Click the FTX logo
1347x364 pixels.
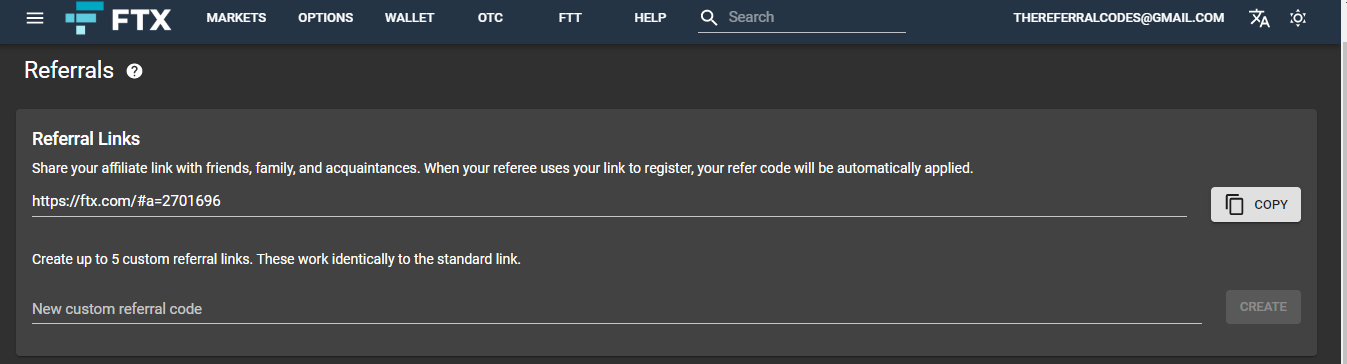click(118, 18)
